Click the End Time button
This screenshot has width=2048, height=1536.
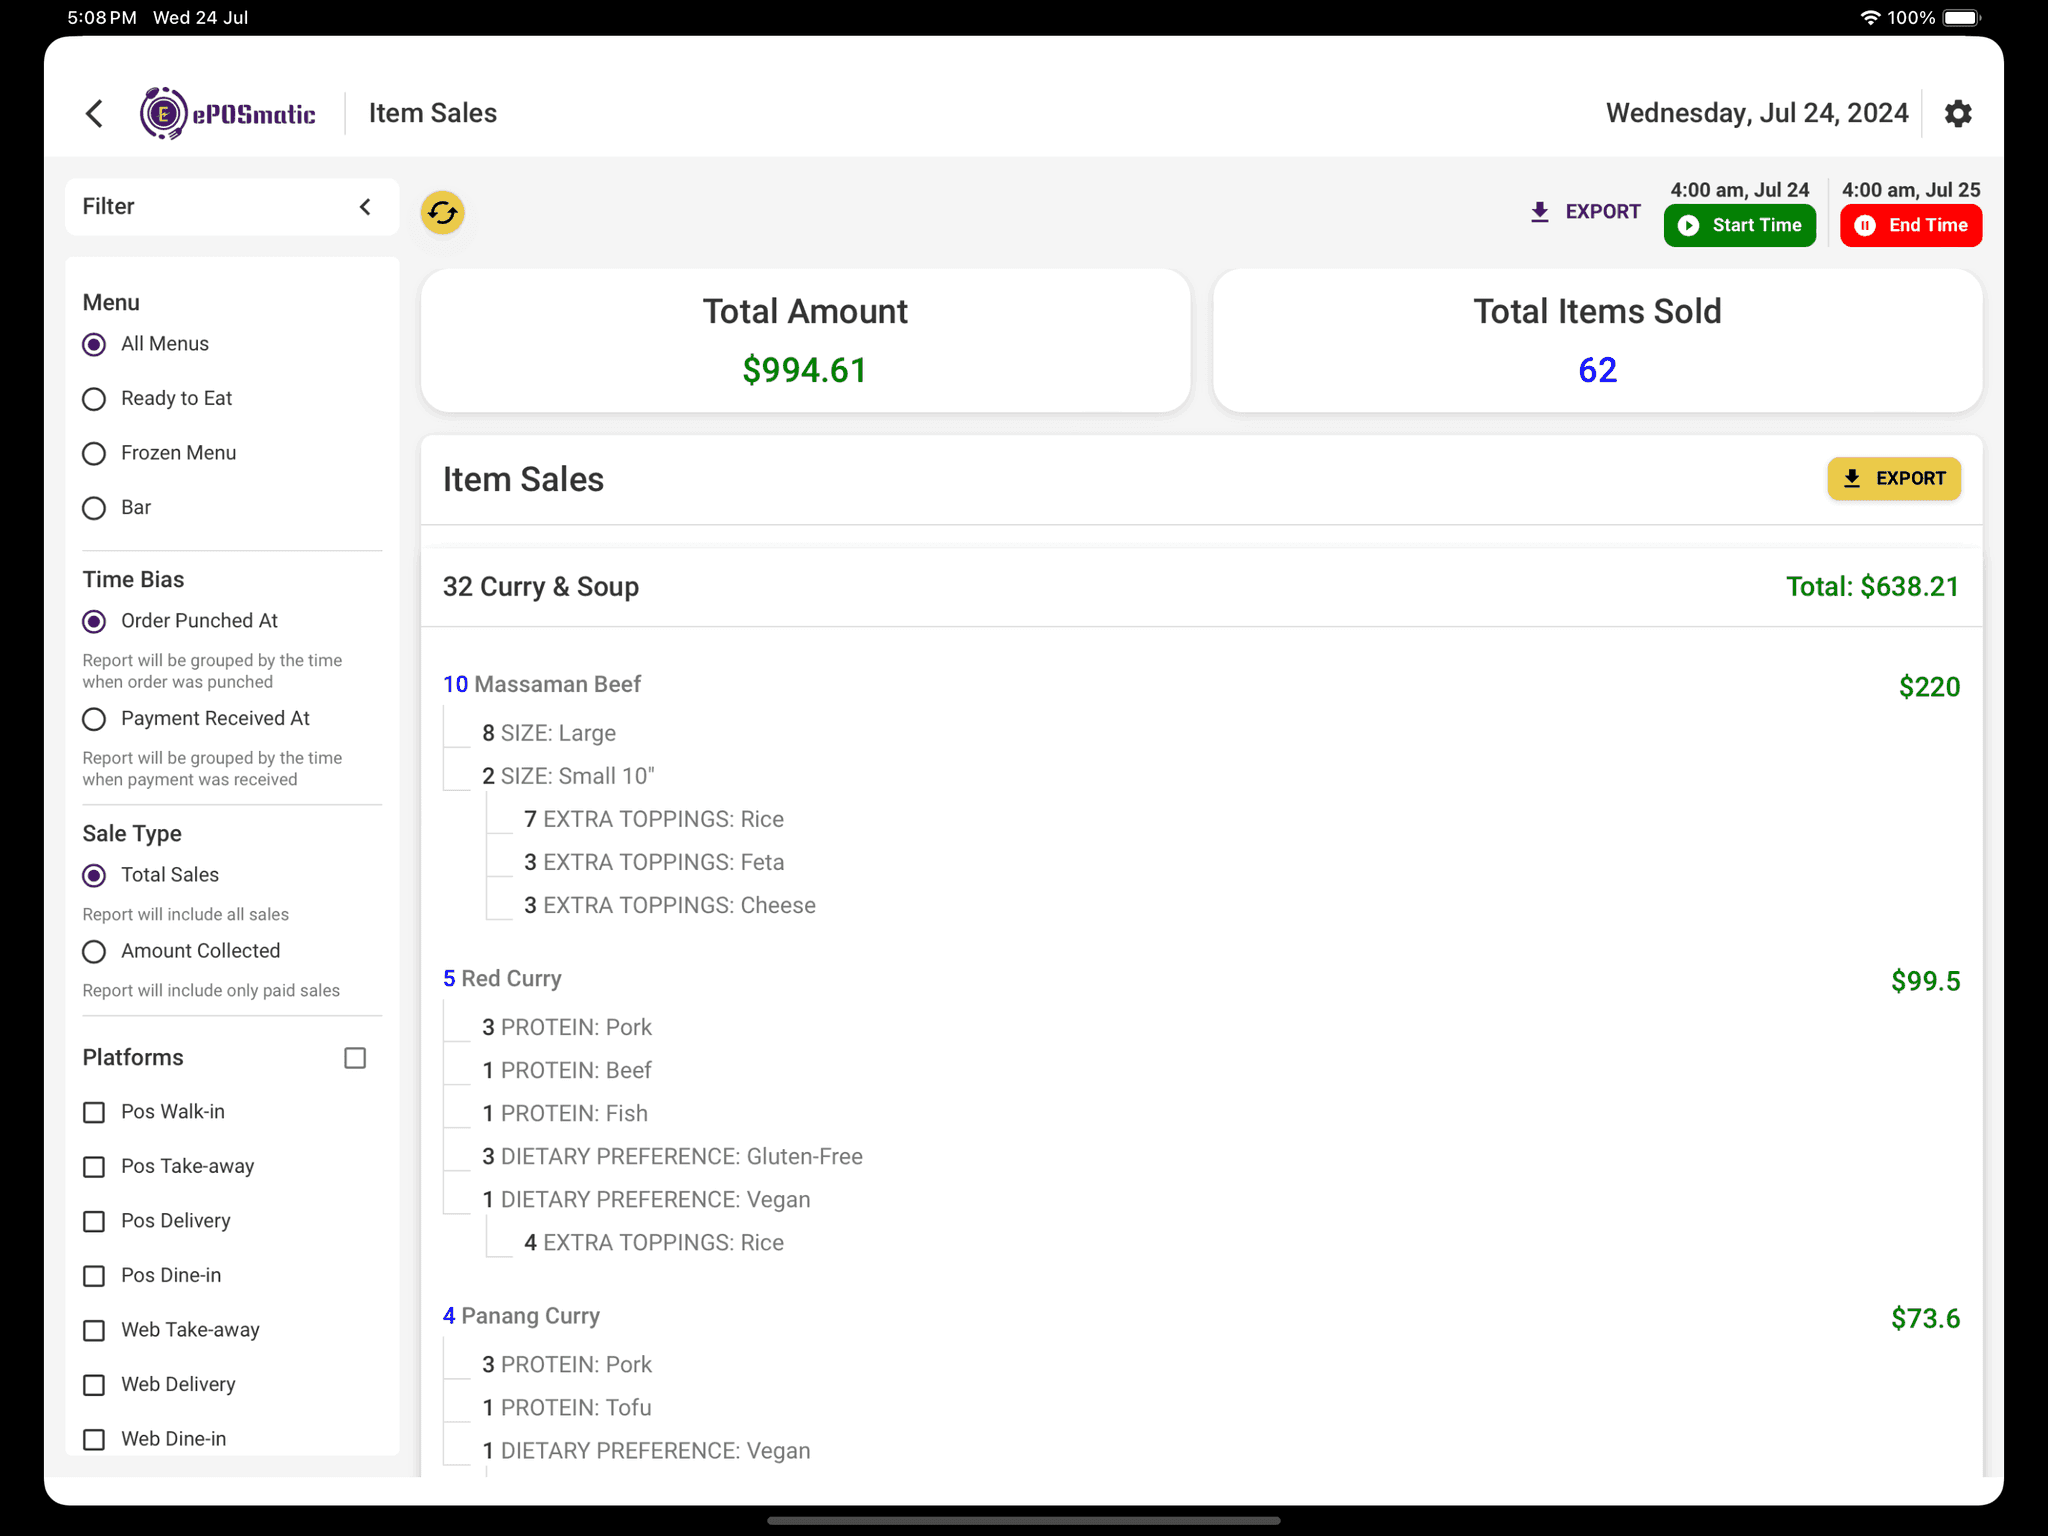tap(1910, 225)
